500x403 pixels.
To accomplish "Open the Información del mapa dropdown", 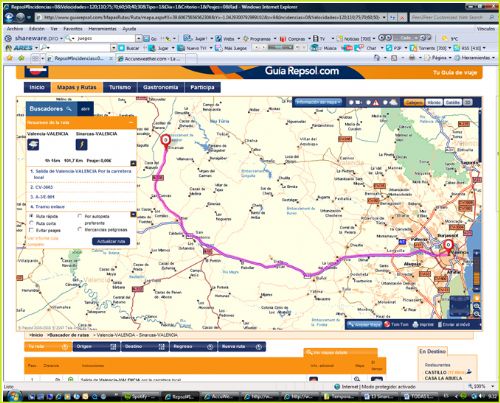I will pyautogui.click(x=318, y=102).
